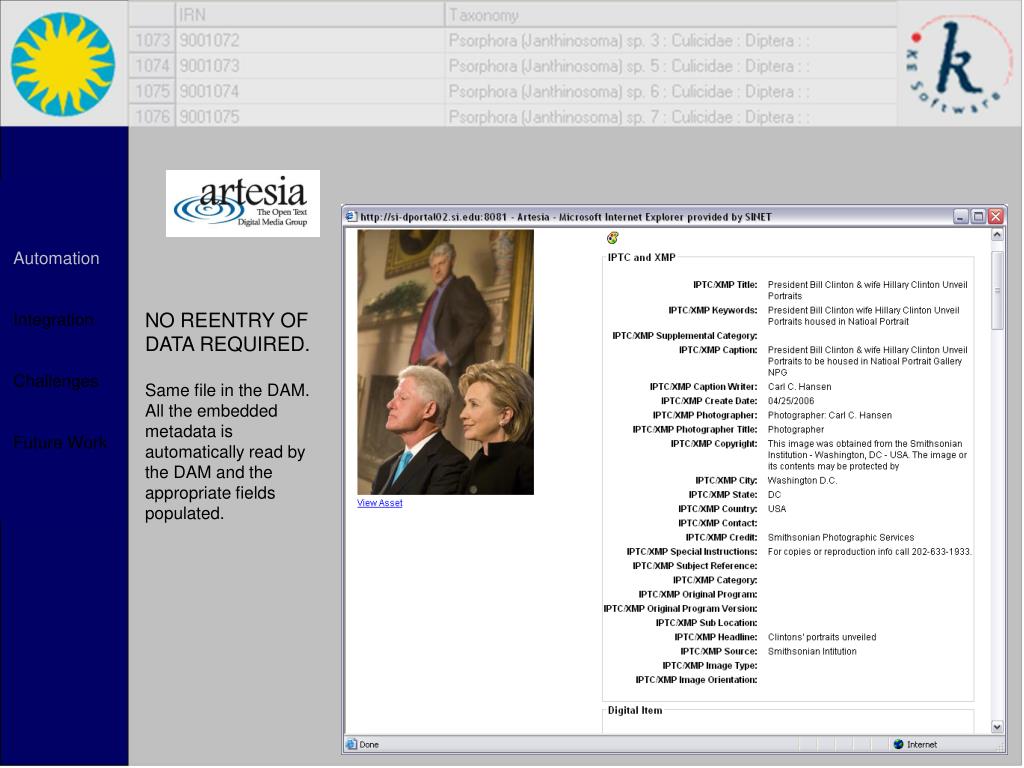Click IRN cell 9001075
This screenshot has height=768, width=1024.
pyautogui.click(x=310, y=116)
